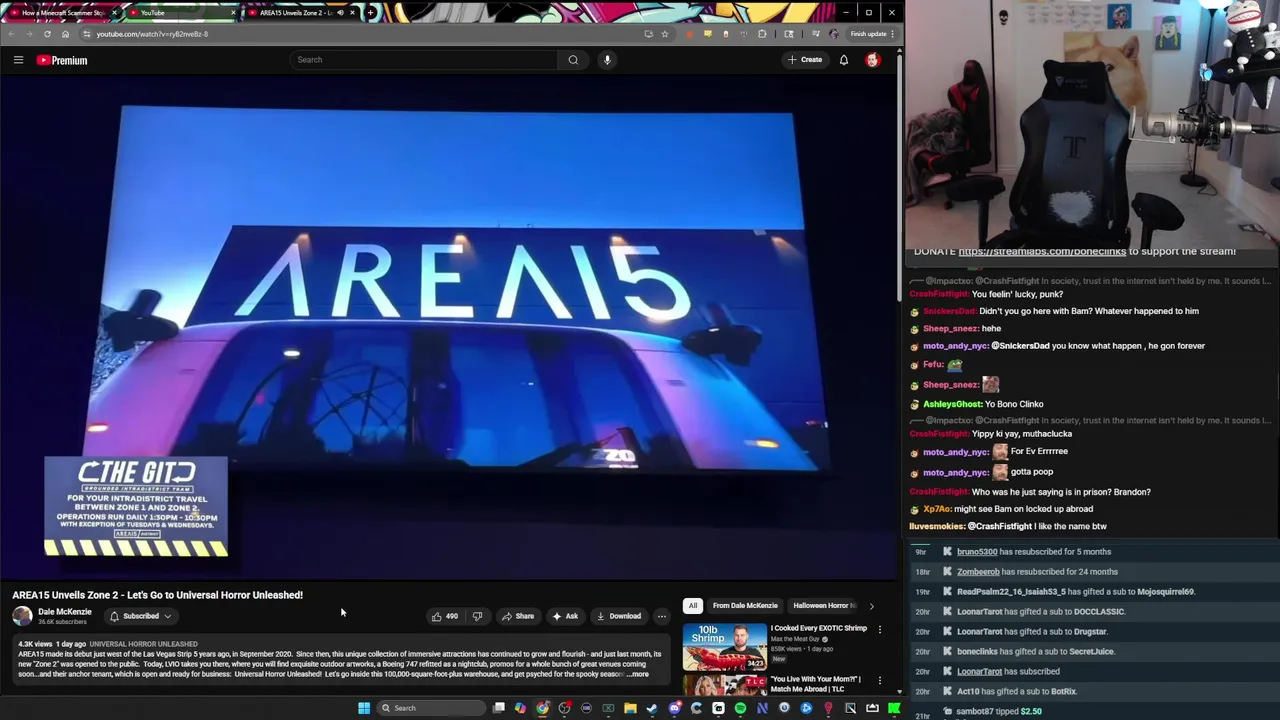
Task: Switch to the YouTube tab
Action: tap(182, 13)
